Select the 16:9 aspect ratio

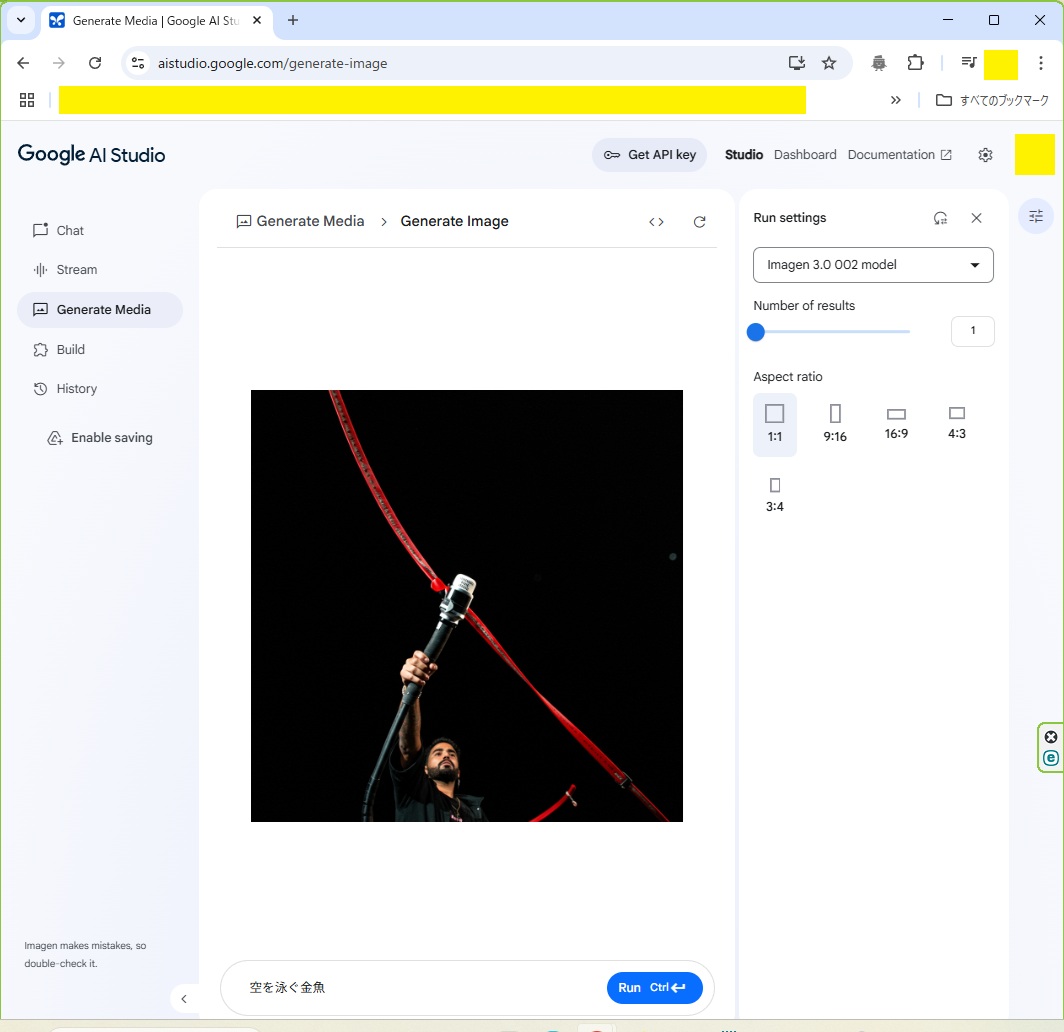point(896,423)
